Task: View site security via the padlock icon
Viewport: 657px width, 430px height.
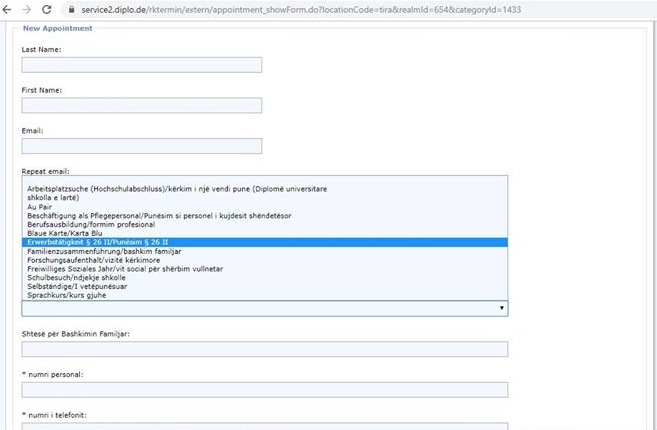Action: tap(71, 9)
